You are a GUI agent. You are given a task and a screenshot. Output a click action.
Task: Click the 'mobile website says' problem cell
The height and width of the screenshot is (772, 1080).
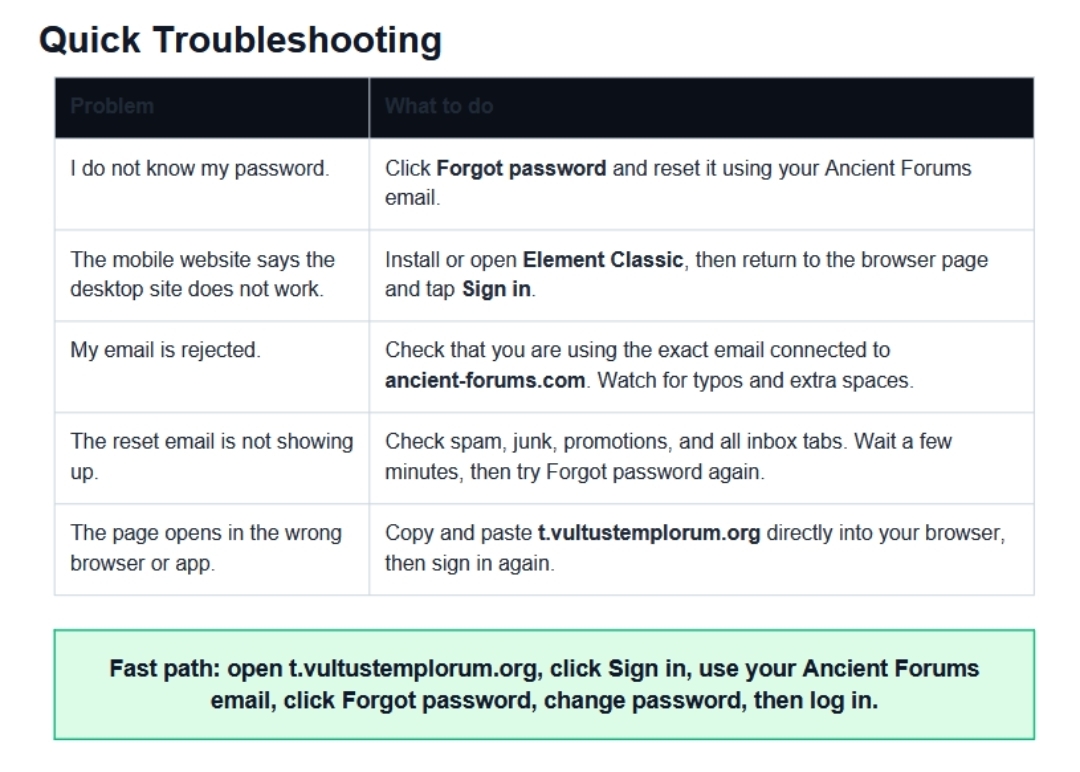point(202,274)
